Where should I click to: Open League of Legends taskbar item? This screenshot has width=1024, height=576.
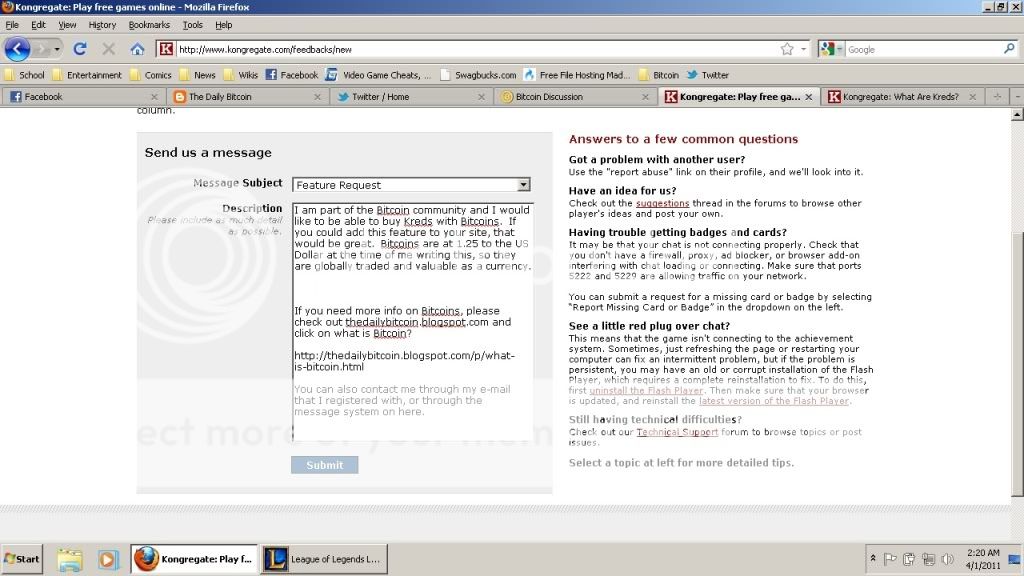click(x=324, y=559)
